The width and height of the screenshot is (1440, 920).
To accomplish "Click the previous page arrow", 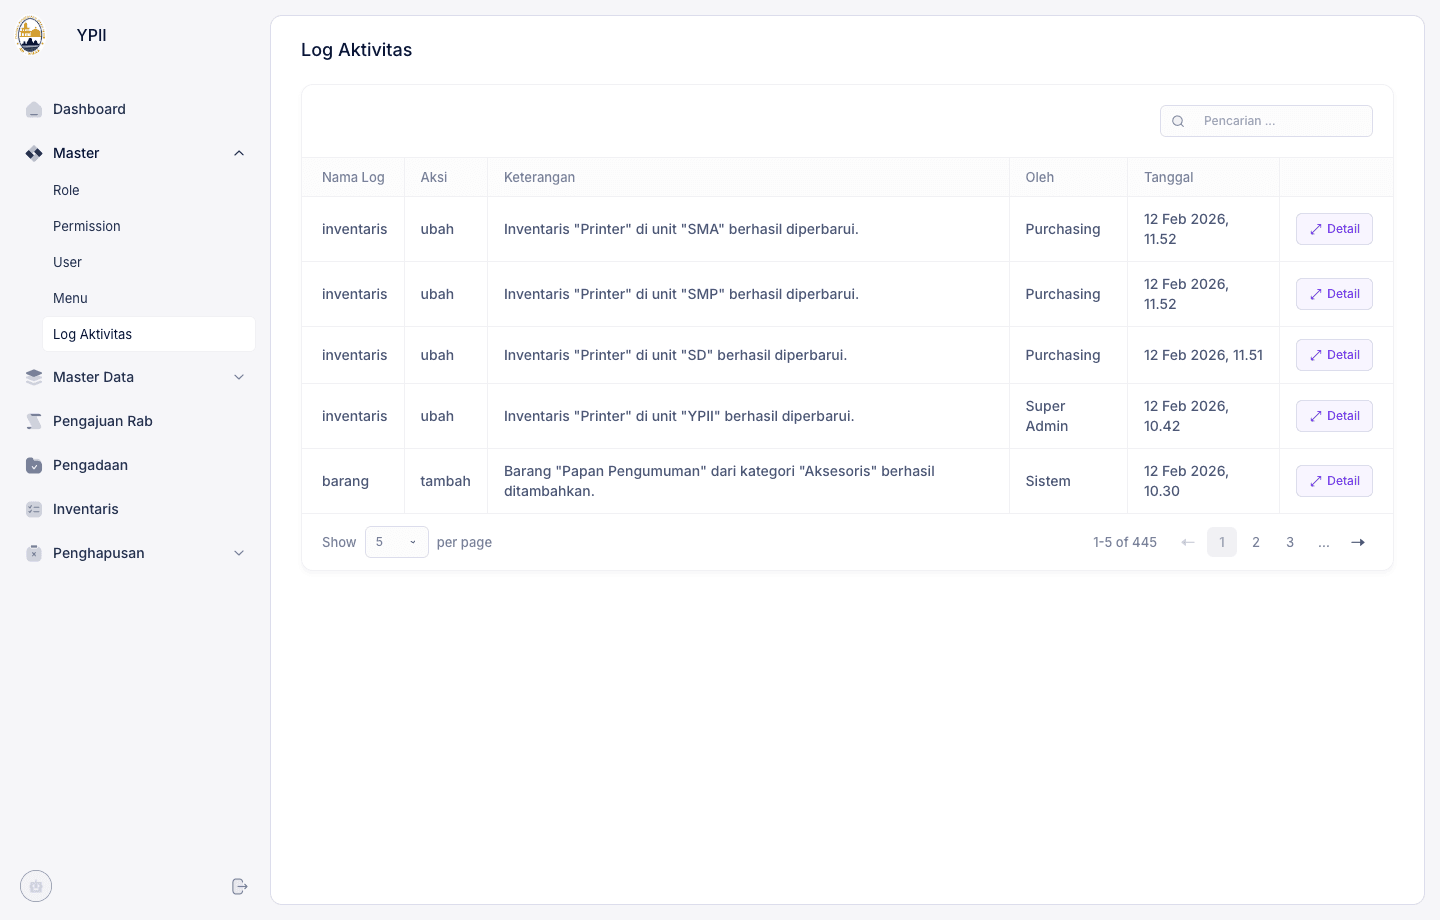I will (1188, 542).
